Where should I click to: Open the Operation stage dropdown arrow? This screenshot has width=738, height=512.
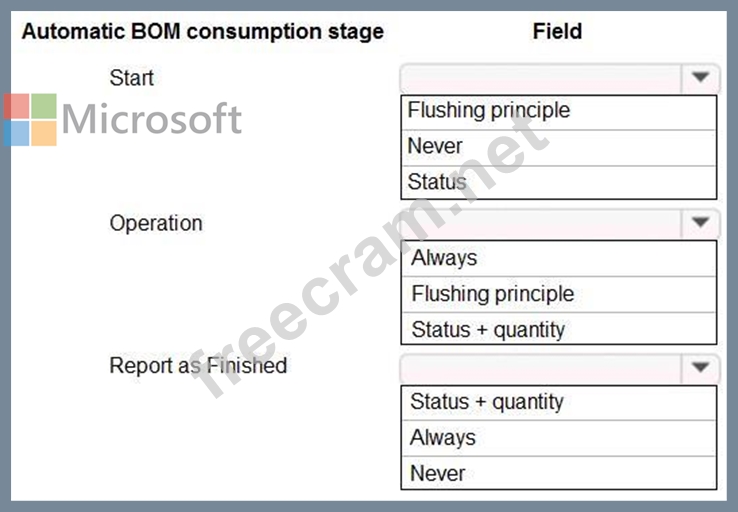pos(700,222)
